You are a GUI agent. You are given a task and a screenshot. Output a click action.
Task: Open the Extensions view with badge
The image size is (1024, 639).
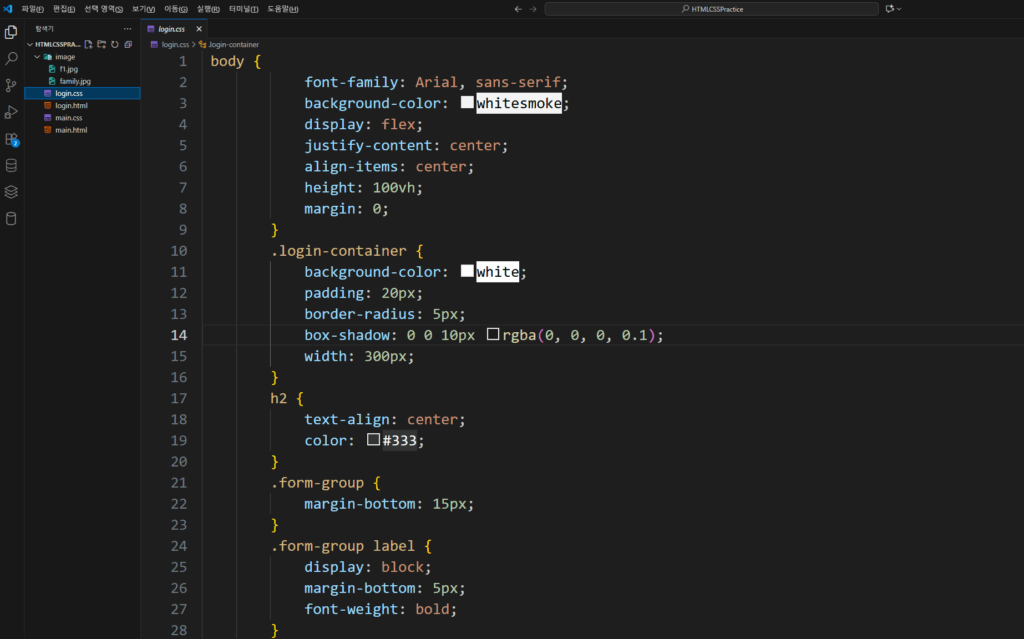coord(11,139)
